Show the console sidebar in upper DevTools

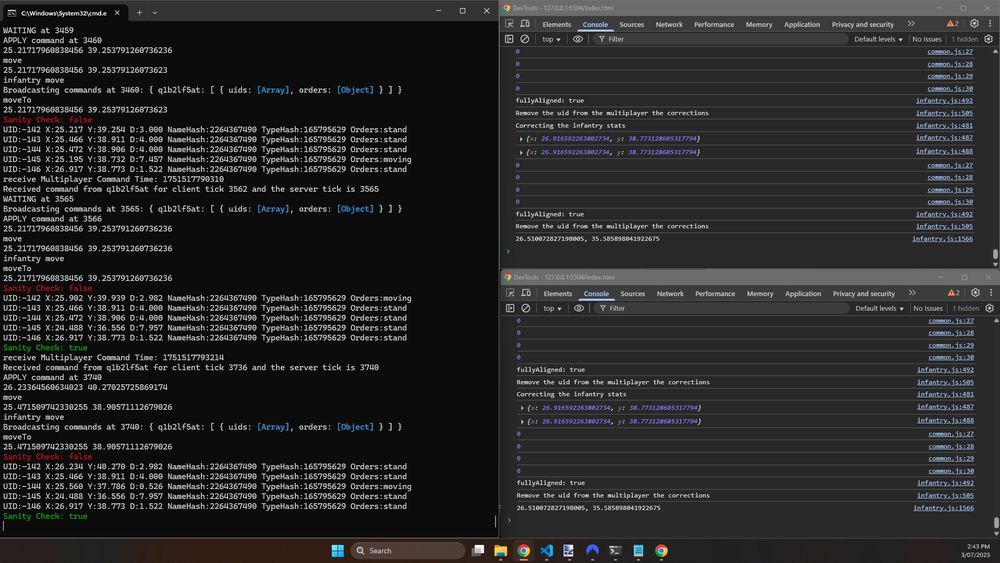[x=509, y=39]
